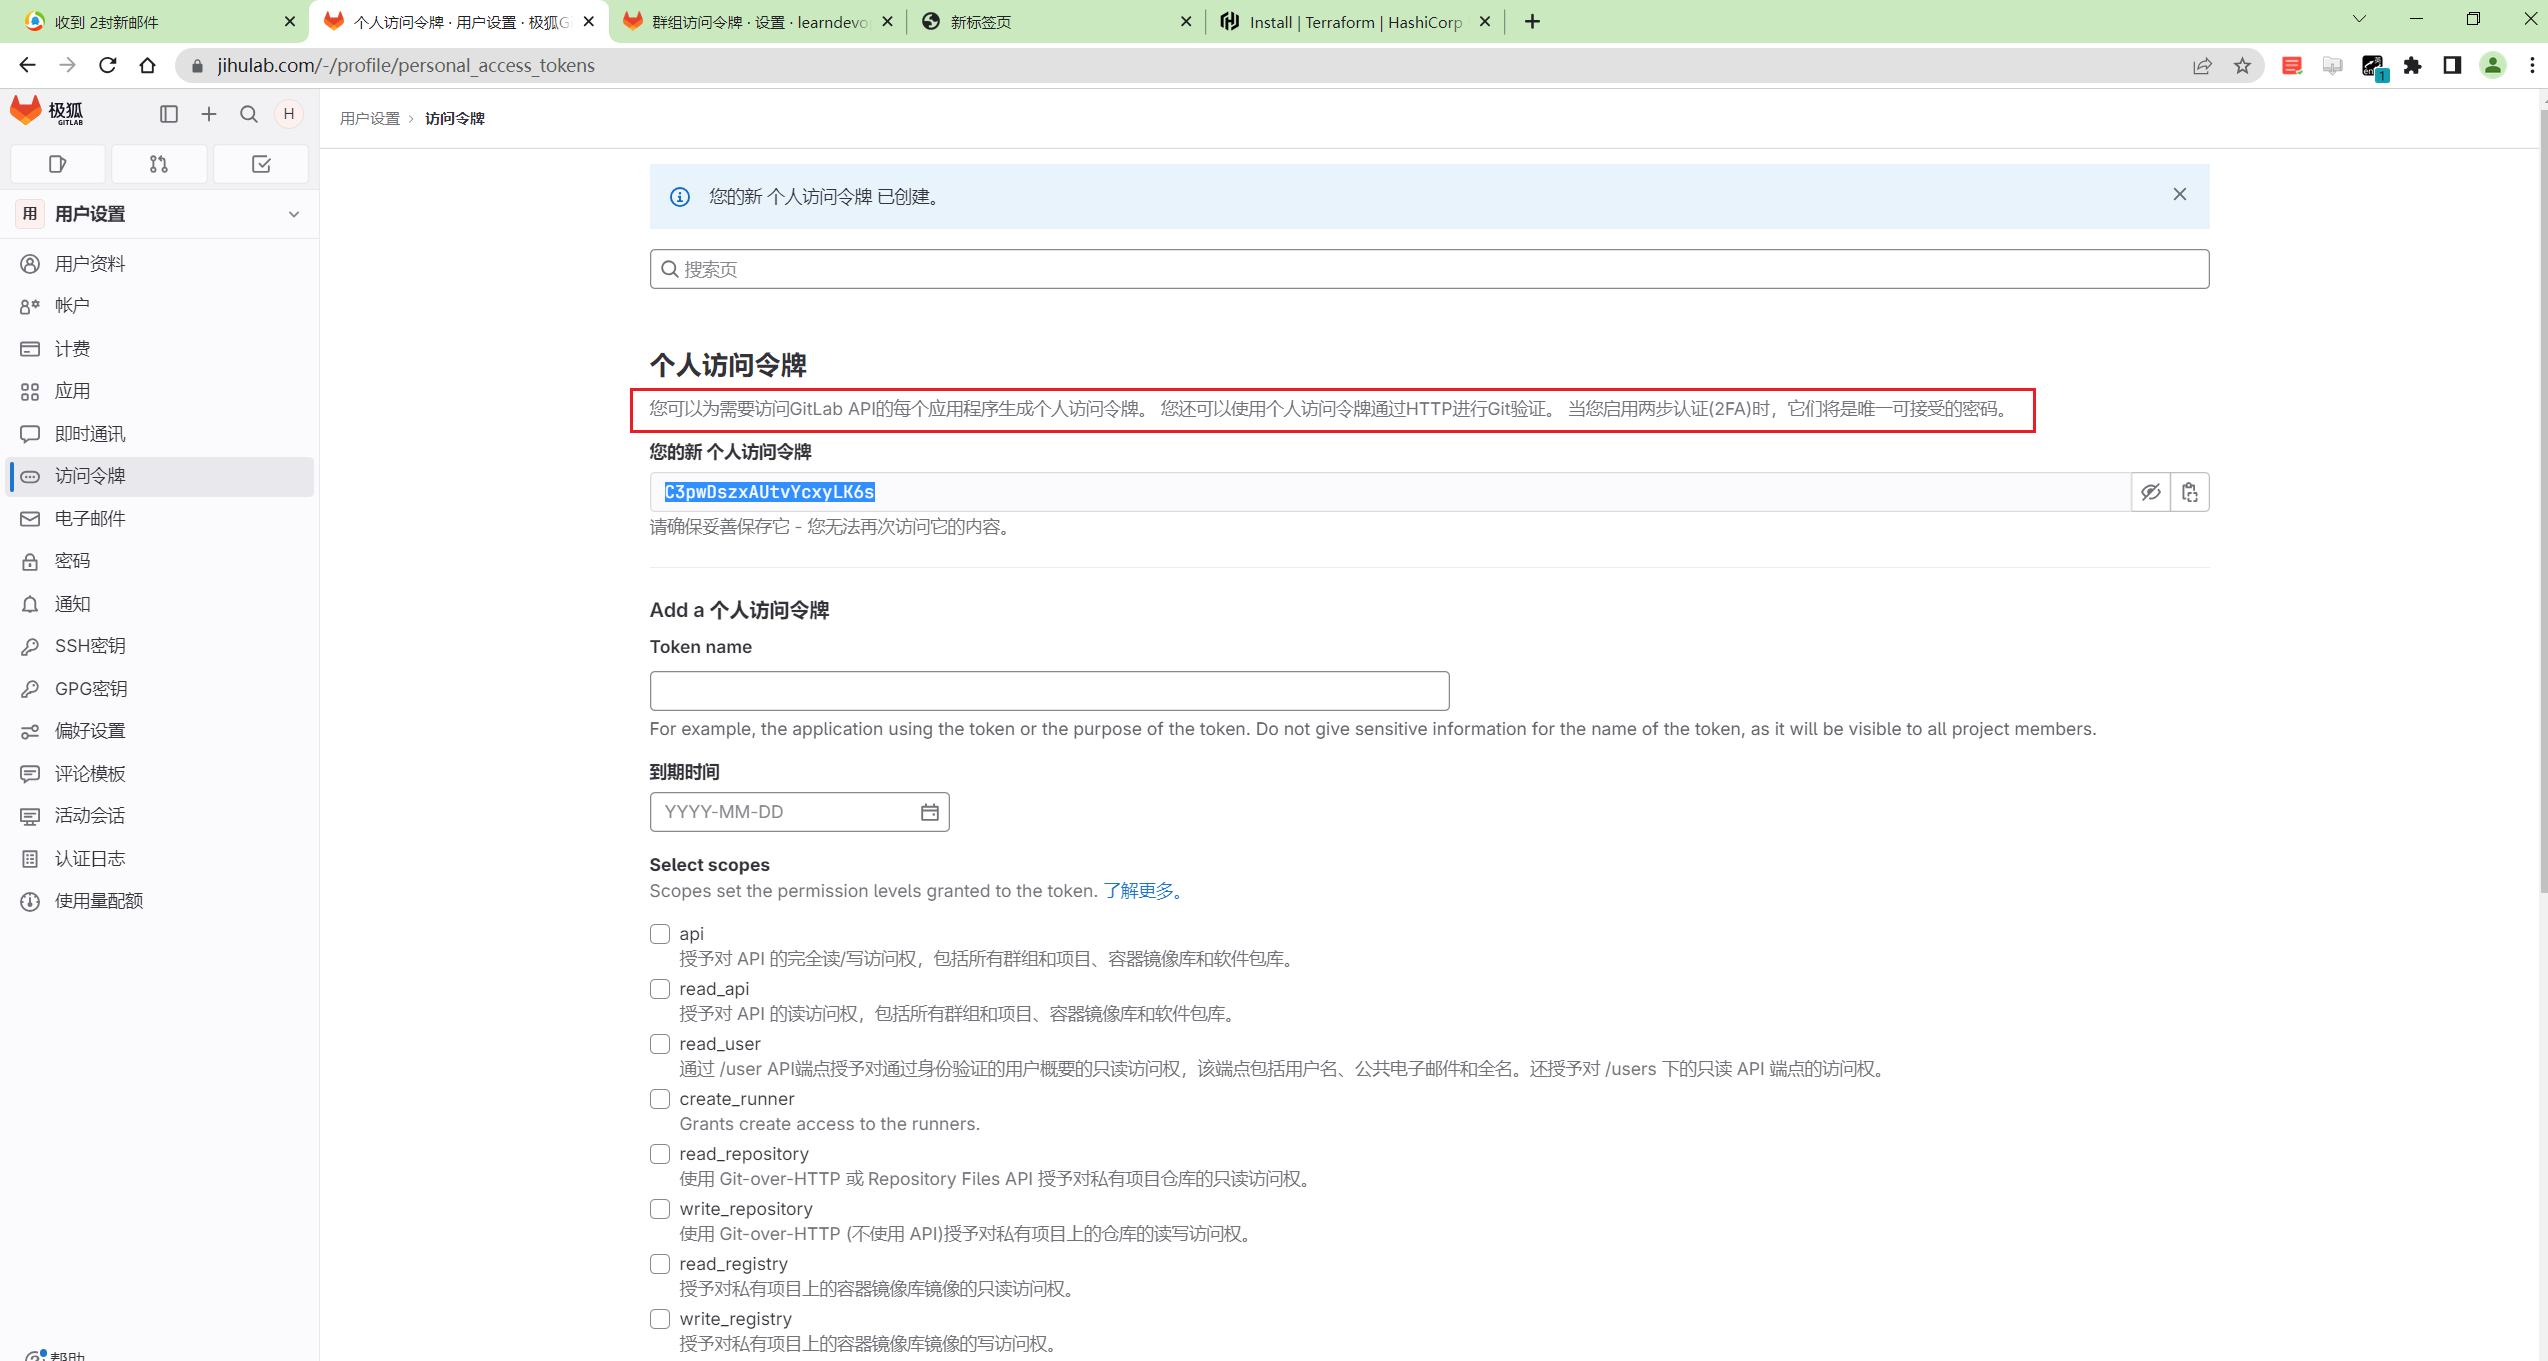Image resolution: width=2548 pixels, height=1361 pixels.
Task: Click the 搜索页 search field
Action: point(1429,269)
